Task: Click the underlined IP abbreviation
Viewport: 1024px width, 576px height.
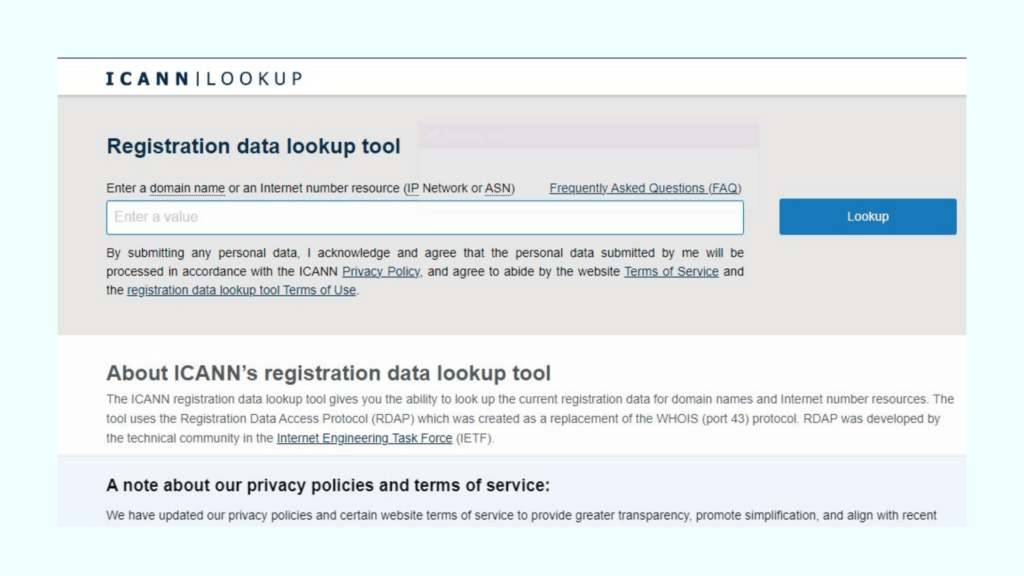Action: (x=413, y=188)
